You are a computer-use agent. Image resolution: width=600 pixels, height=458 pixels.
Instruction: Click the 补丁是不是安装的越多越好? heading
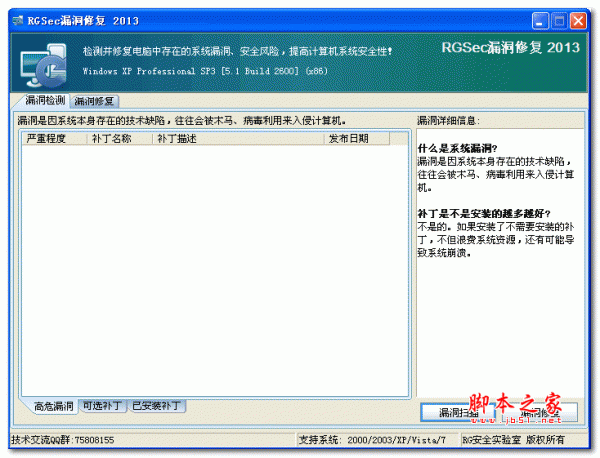[484, 213]
